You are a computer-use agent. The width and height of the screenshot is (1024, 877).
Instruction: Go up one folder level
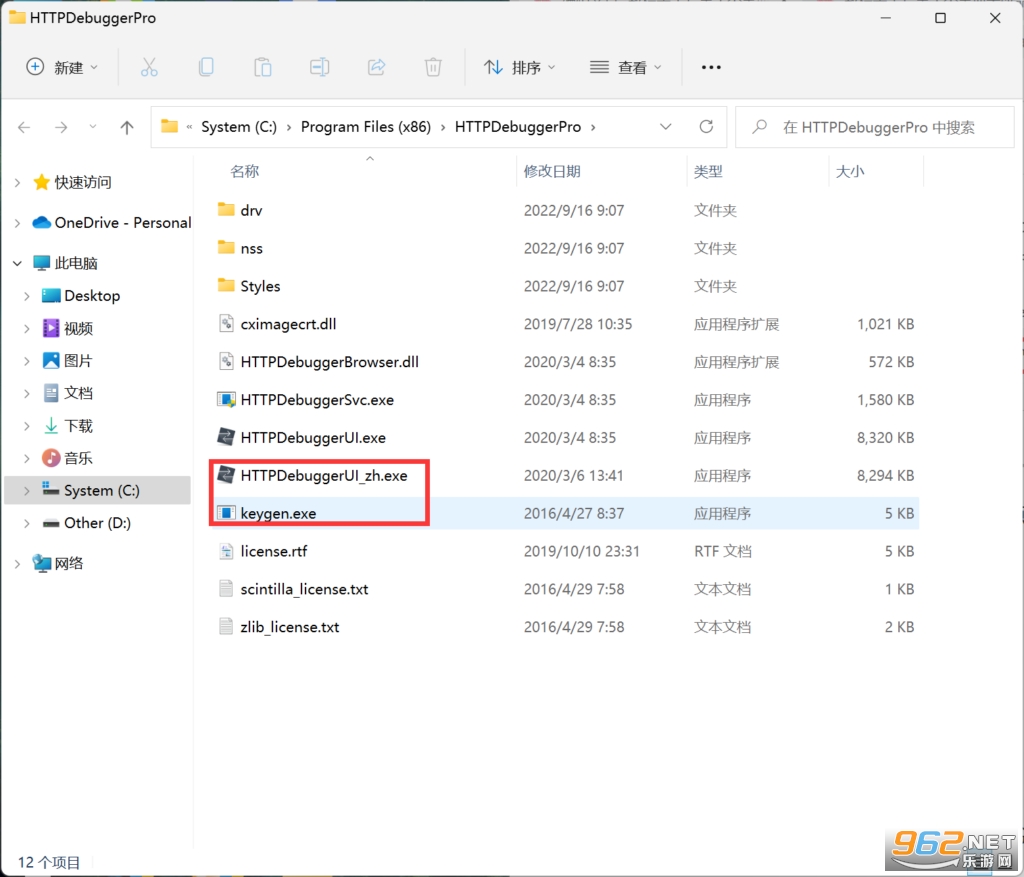[127, 127]
